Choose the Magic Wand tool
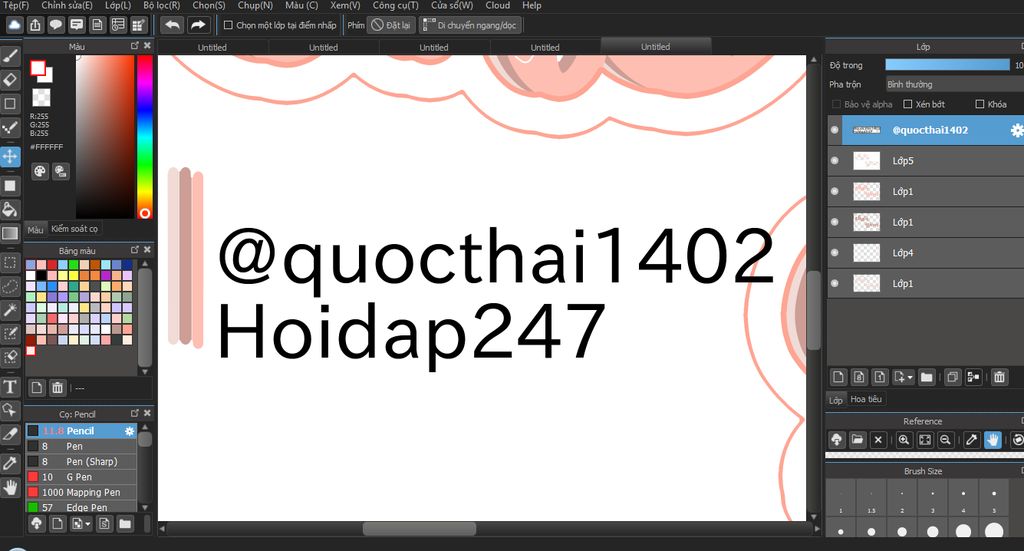The image size is (1024, 551). [x=10, y=310]
